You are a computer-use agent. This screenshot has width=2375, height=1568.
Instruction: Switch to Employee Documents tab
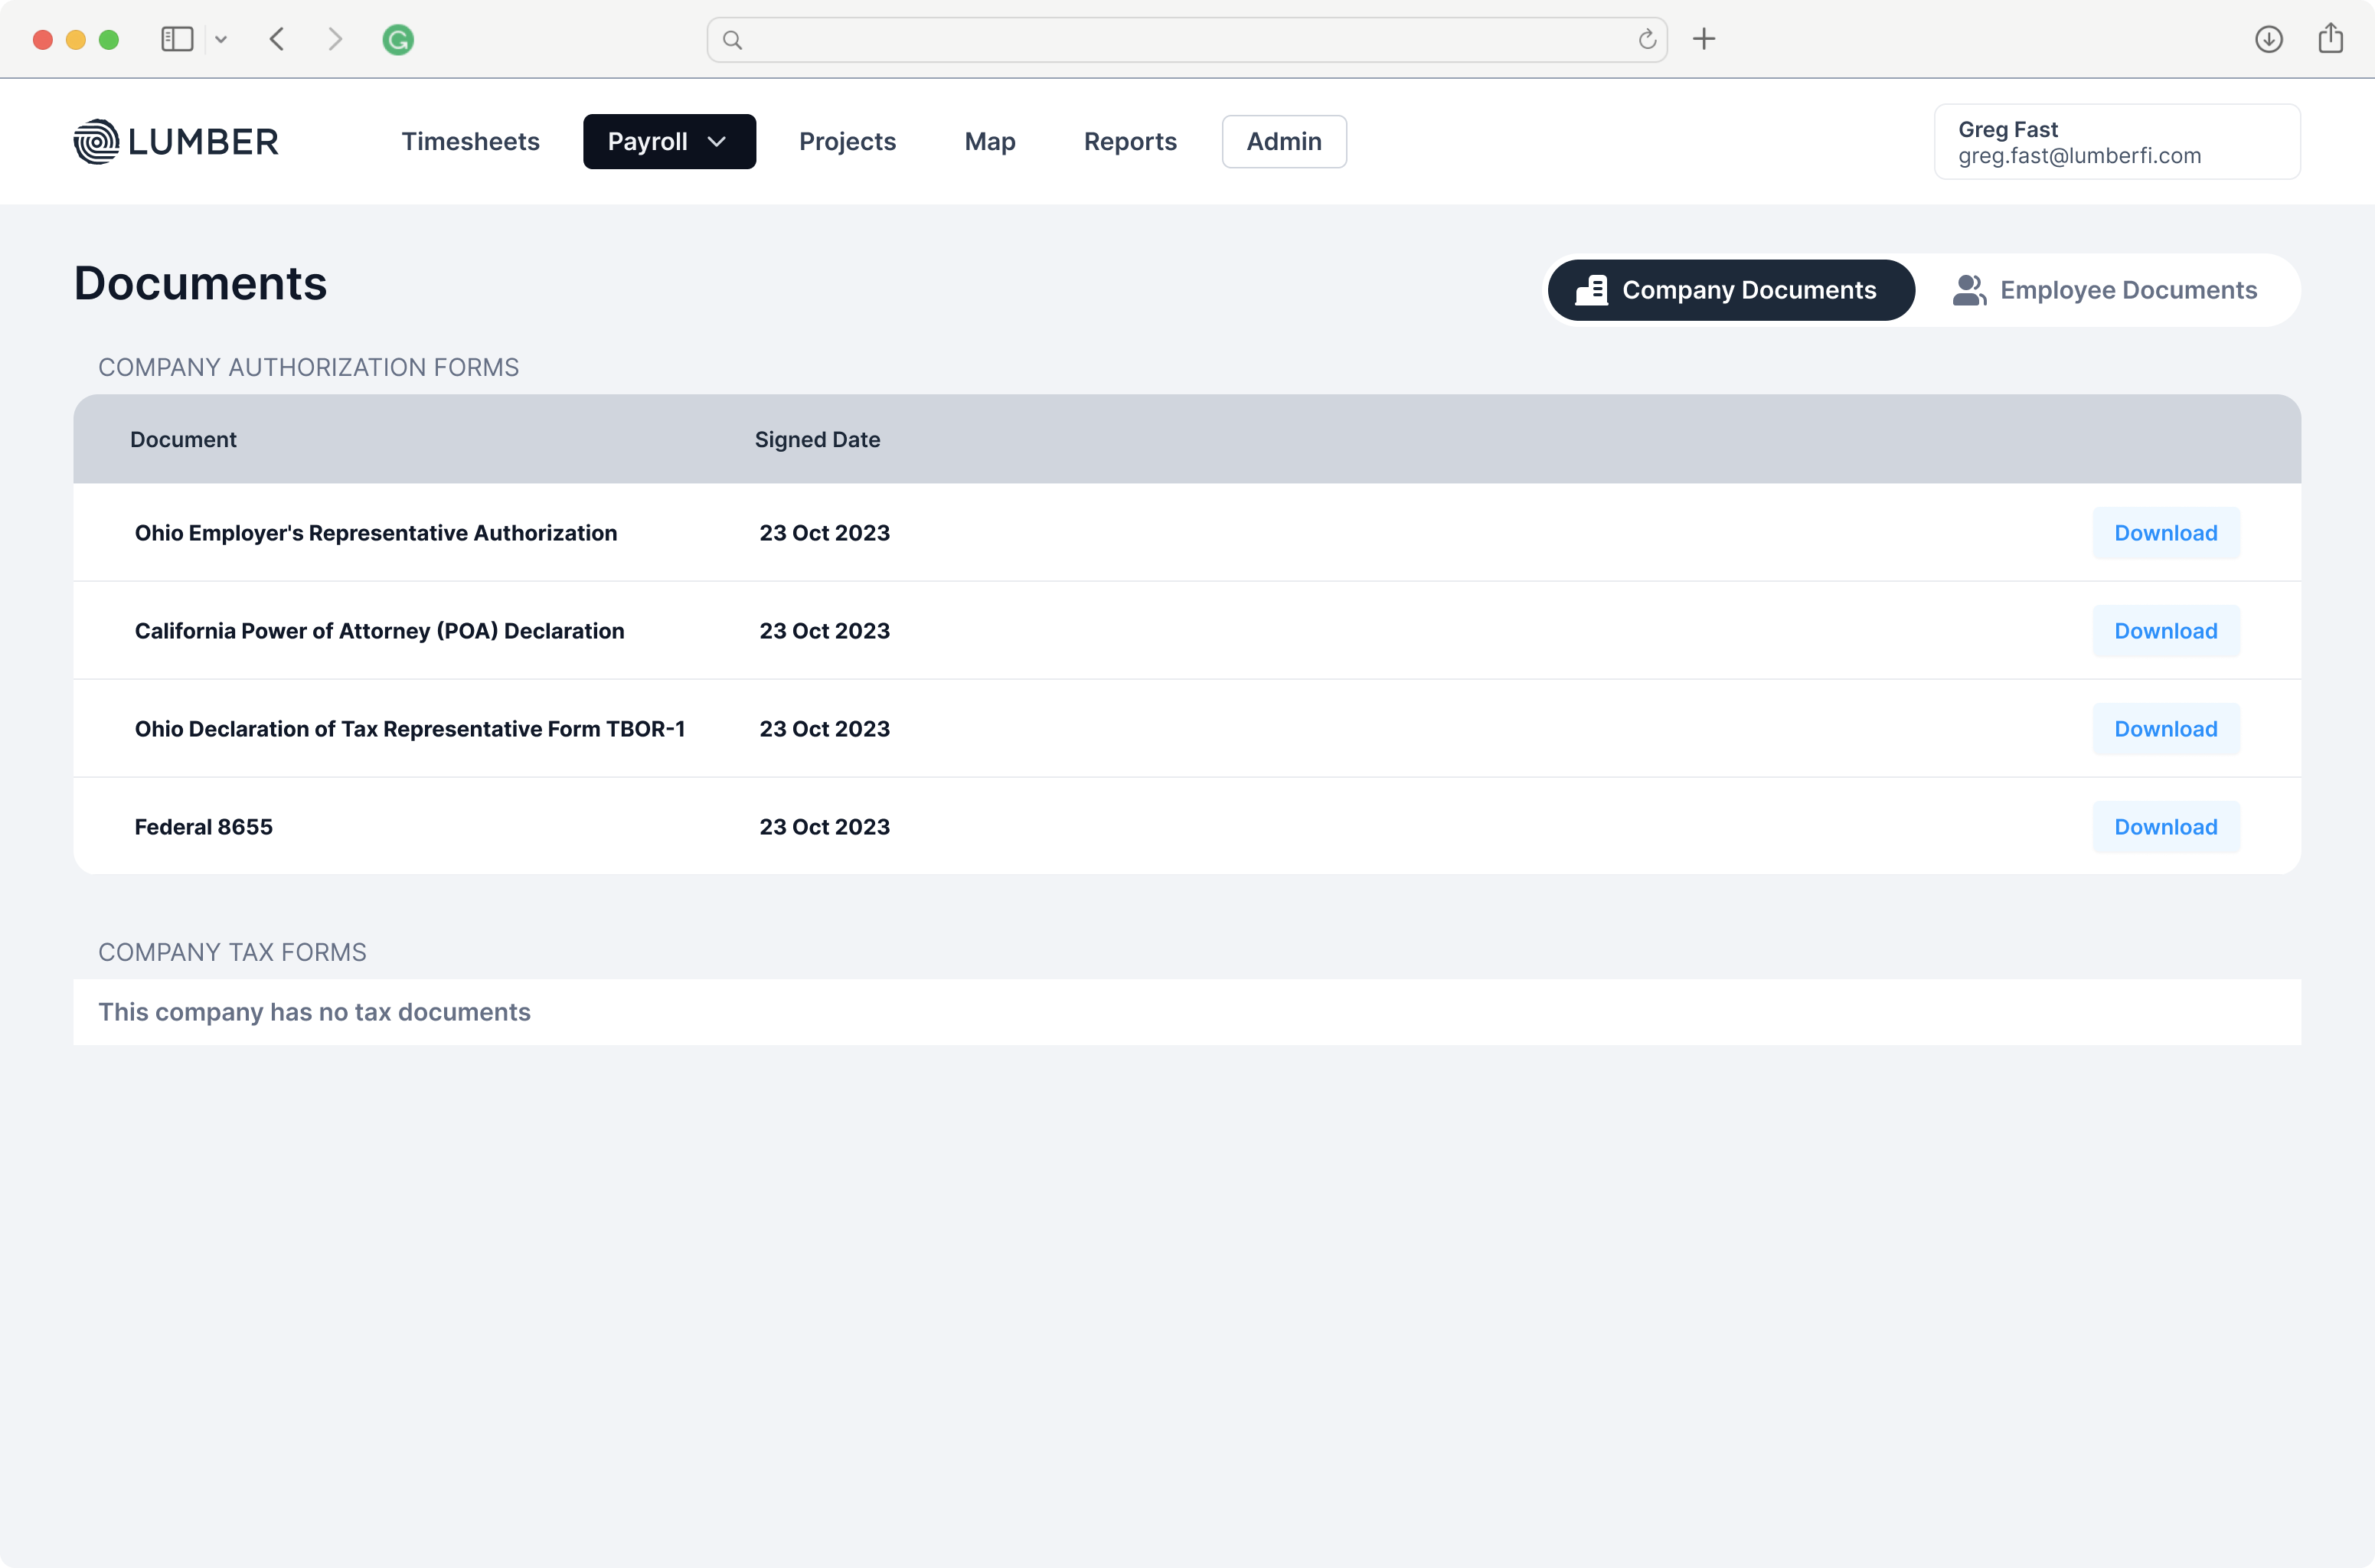pyautogui.click(x=2105, y=290)
